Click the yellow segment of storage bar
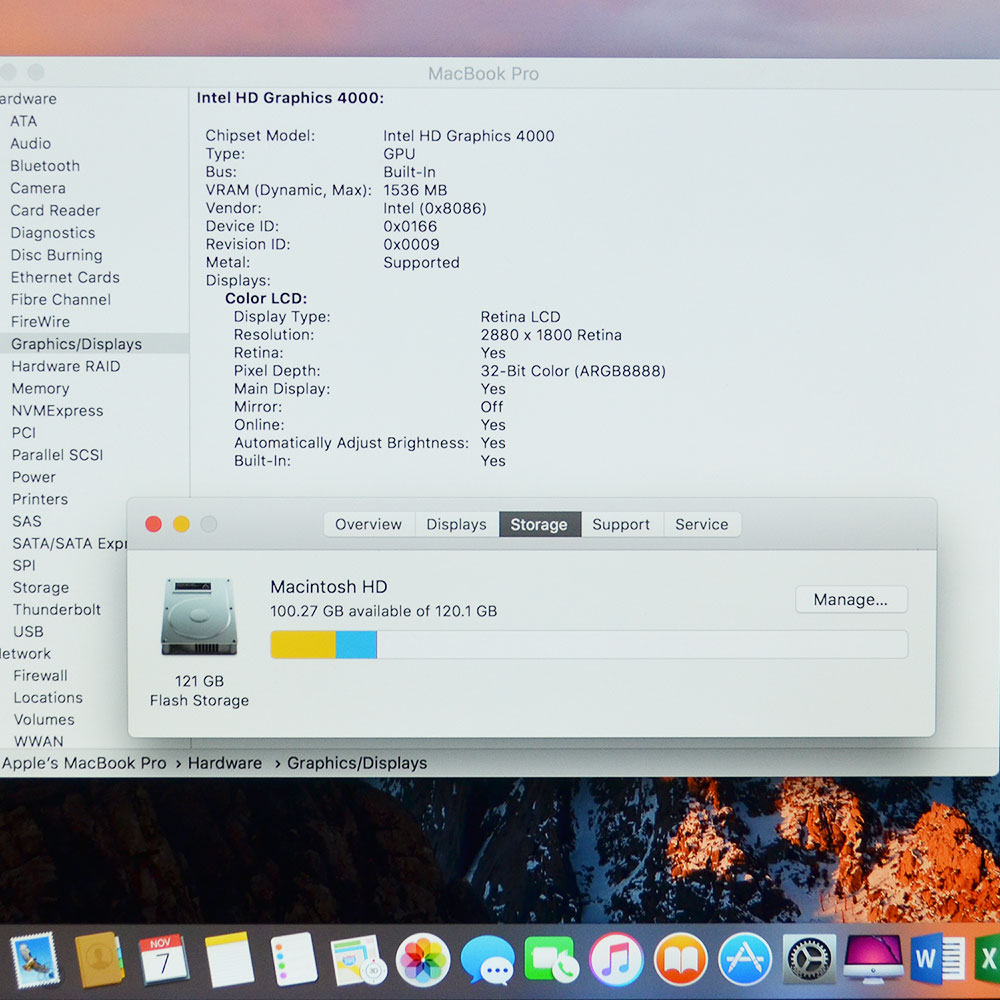This screenshot has height=1000, width=1000. pos(303,645)
